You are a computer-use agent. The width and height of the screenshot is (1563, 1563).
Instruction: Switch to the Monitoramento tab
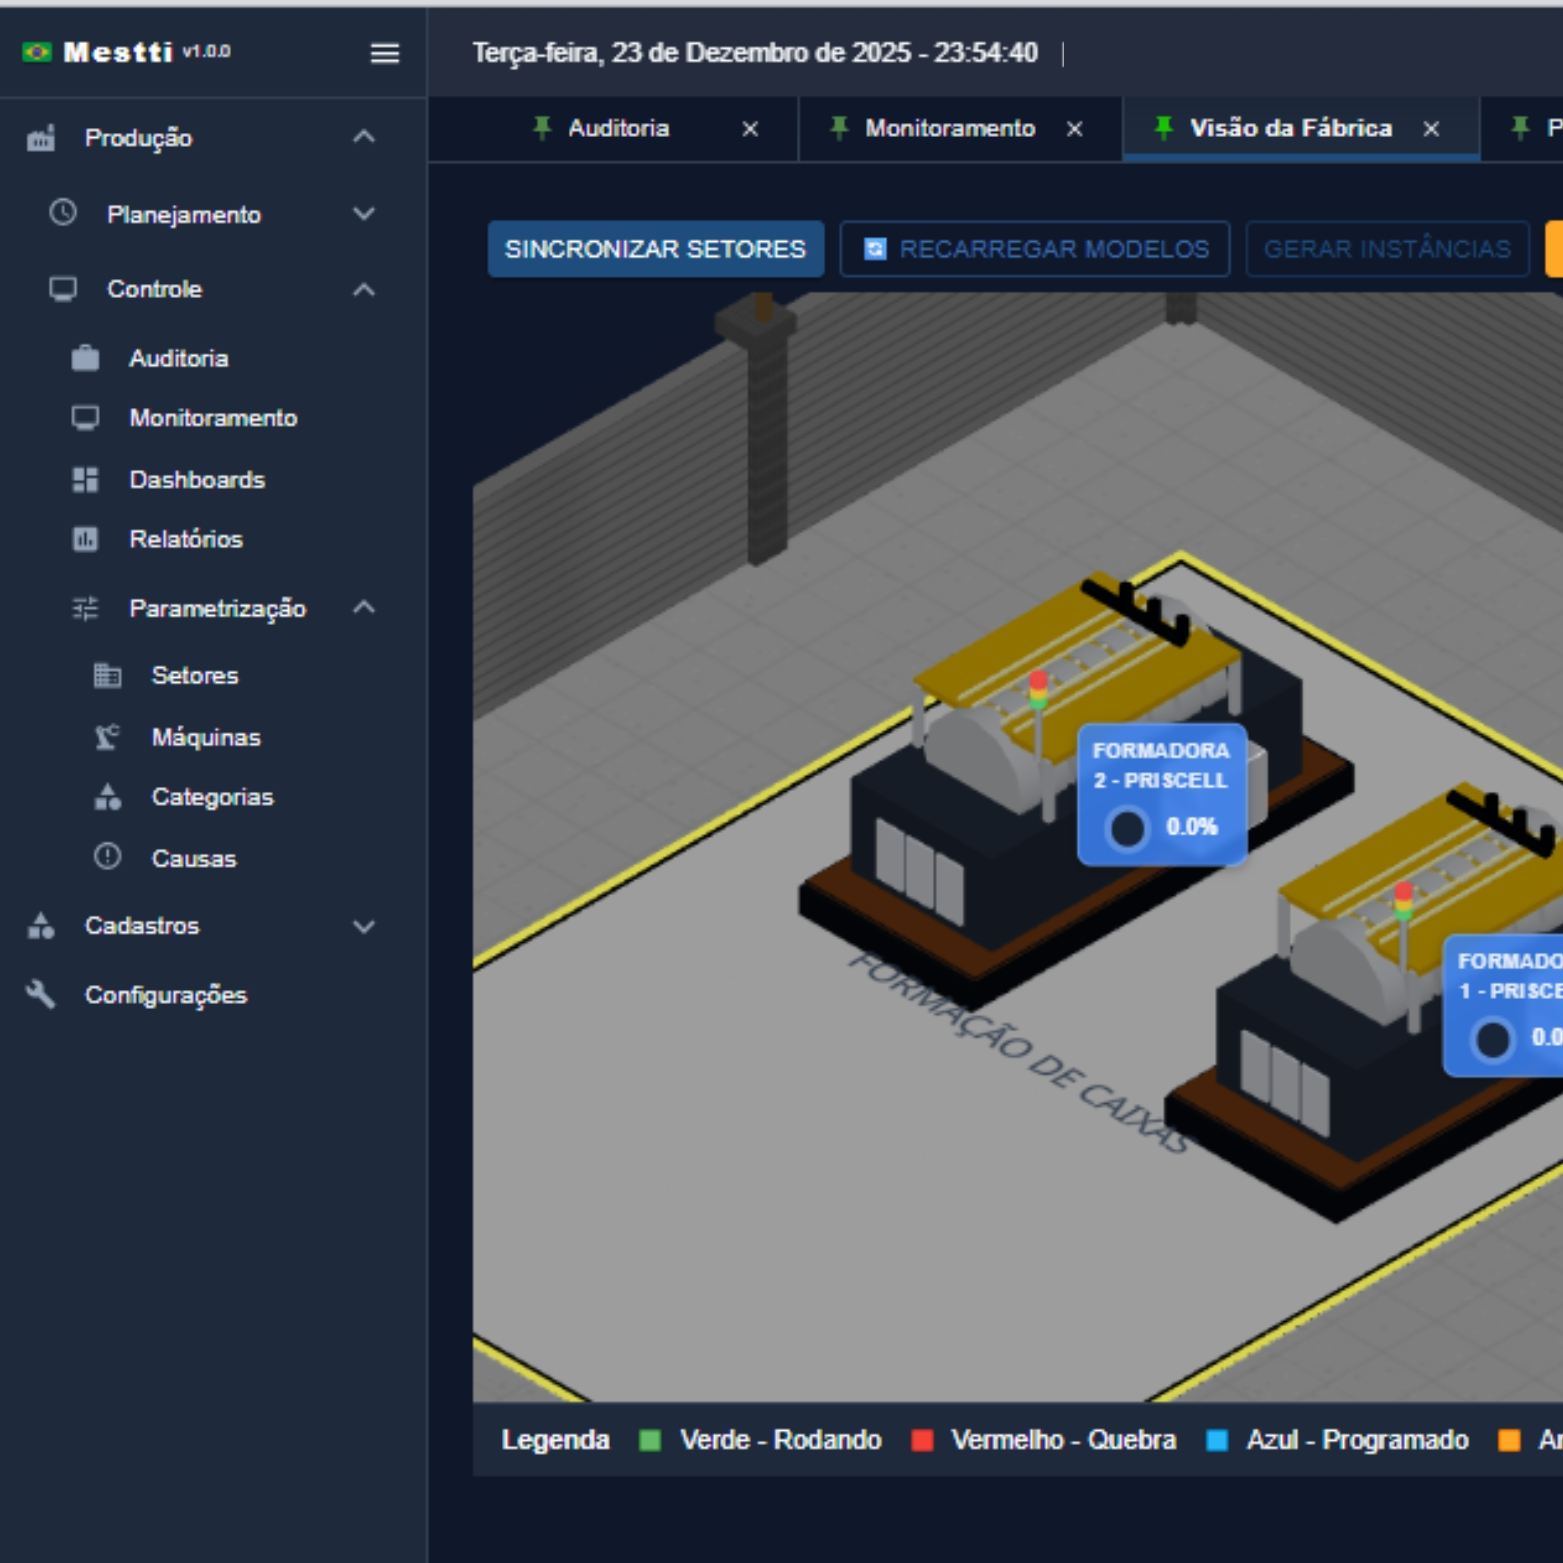point(949,128)
